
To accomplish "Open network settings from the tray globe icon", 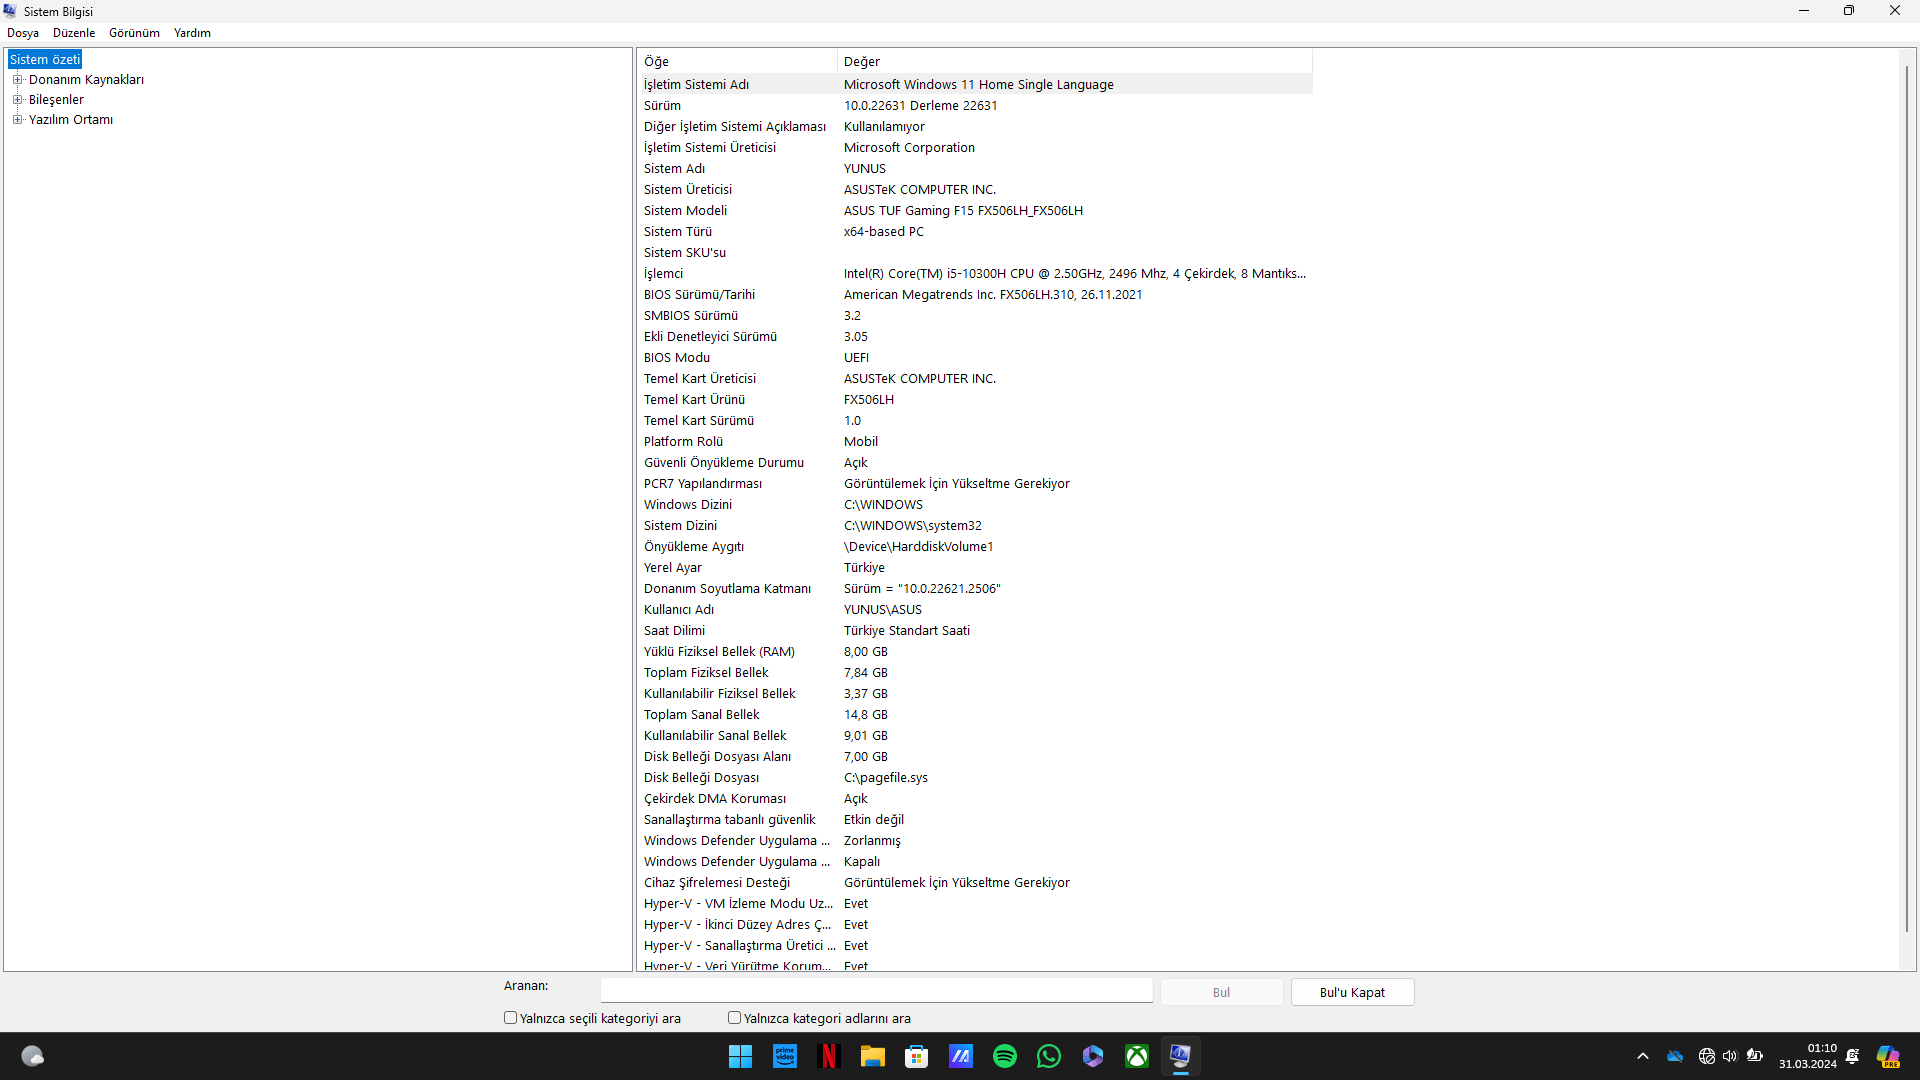I will pos(1707,1056).
